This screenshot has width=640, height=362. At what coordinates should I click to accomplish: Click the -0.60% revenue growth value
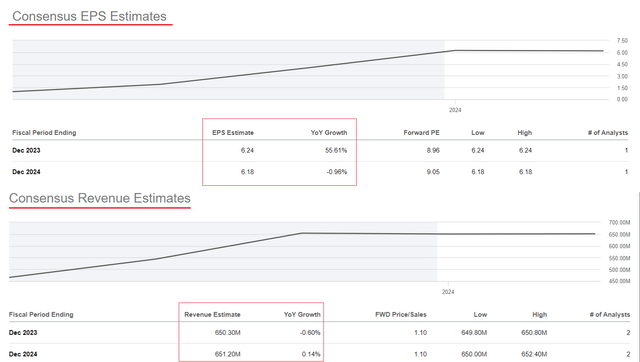pos(310,333)
